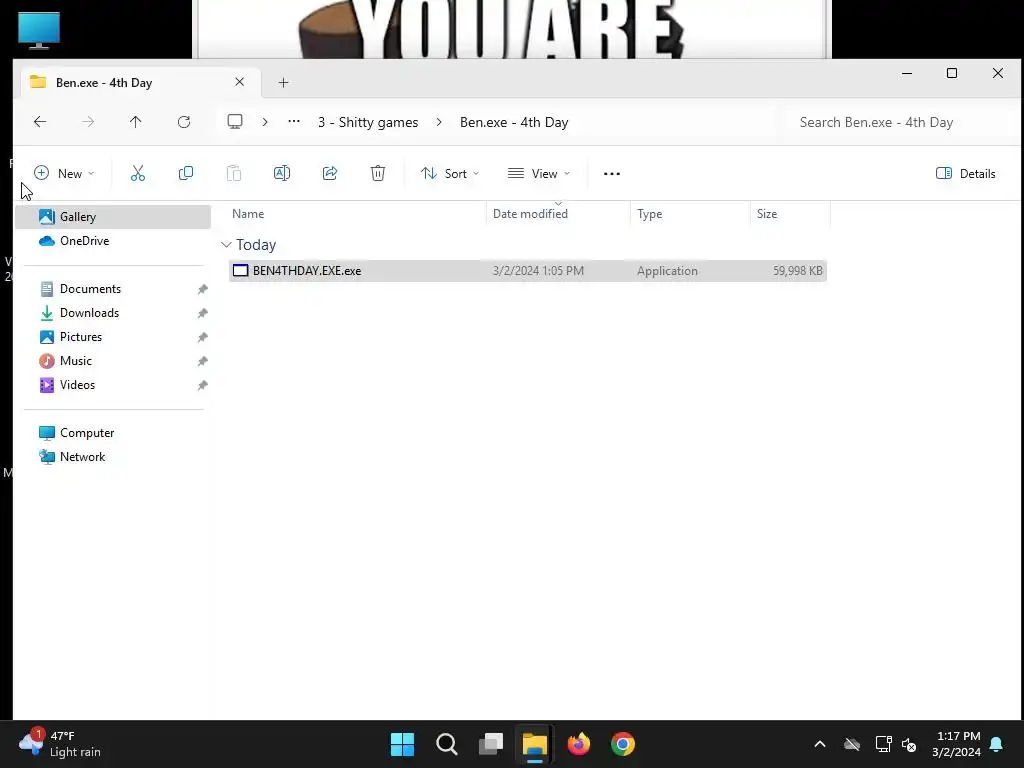
Task: Show hidden system tray icons
Action: point(820,744)
